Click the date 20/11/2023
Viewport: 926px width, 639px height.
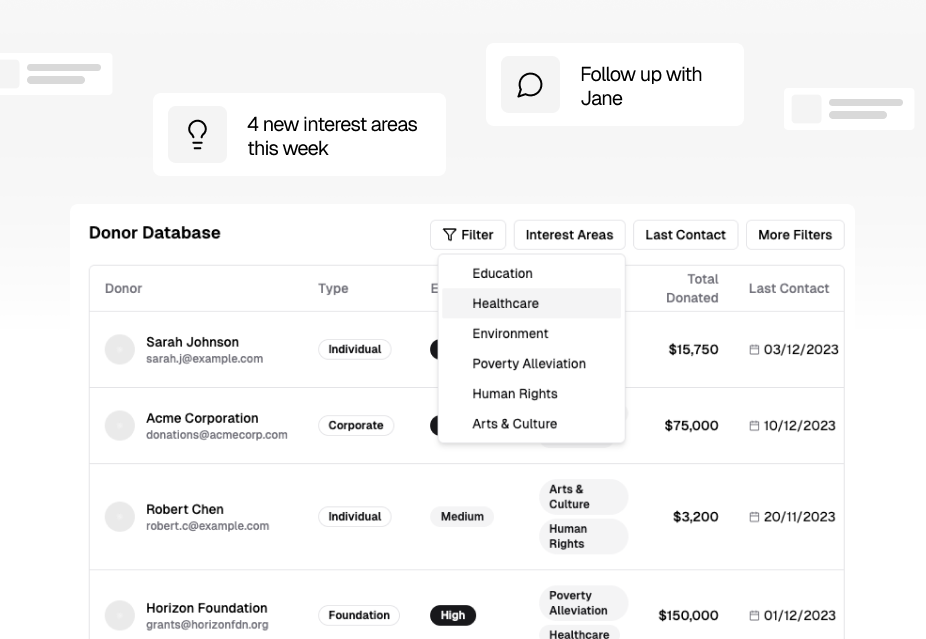click(800, 517)
